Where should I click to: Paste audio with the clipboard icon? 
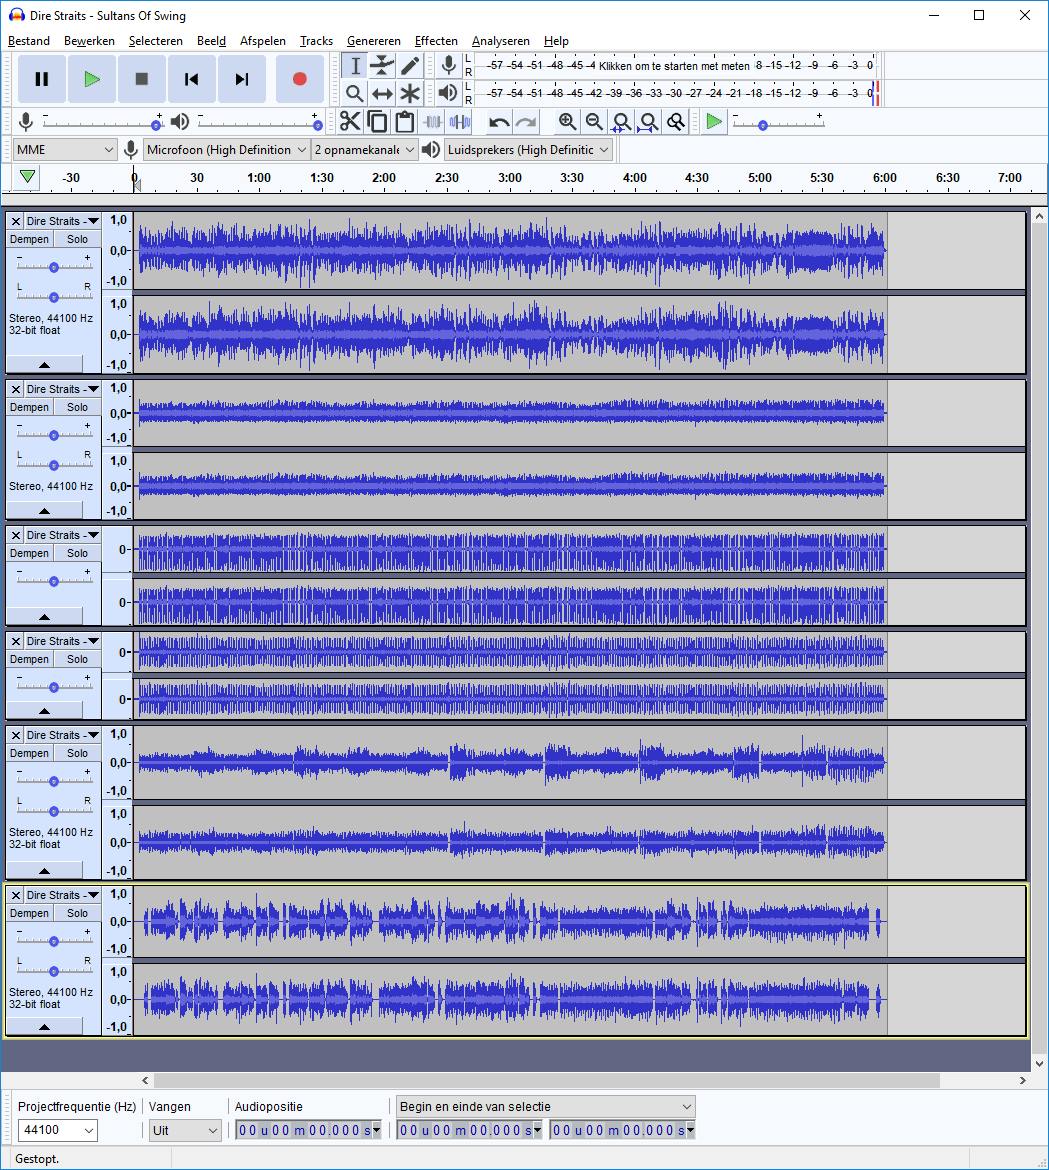(x=404, y=121)
